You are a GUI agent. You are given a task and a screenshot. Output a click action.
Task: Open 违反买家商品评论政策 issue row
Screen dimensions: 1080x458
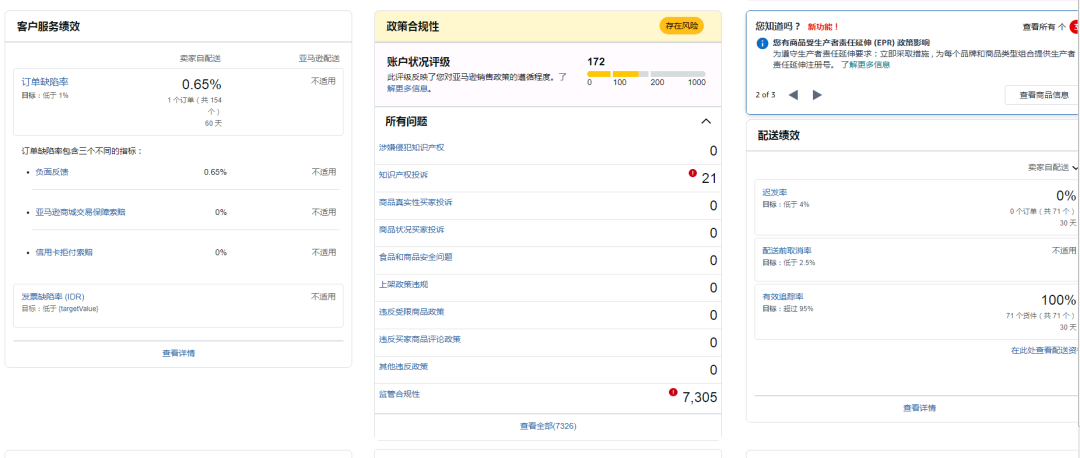click(548, 342)
